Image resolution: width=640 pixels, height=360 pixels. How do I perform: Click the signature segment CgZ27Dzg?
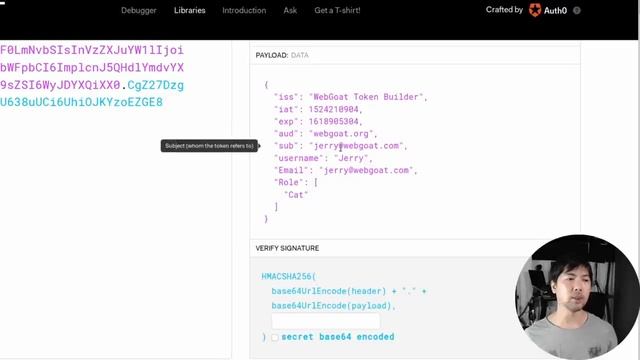(156, 85)
